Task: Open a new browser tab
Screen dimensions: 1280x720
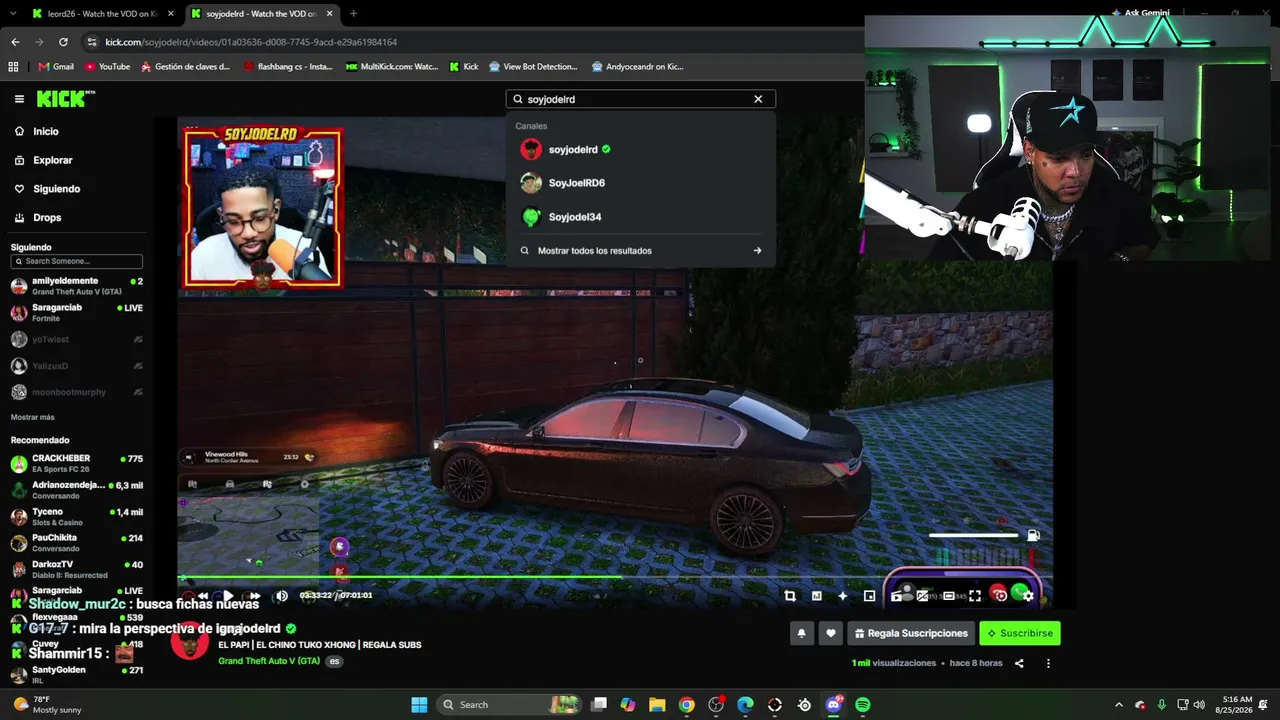Action: pos(353,14)
